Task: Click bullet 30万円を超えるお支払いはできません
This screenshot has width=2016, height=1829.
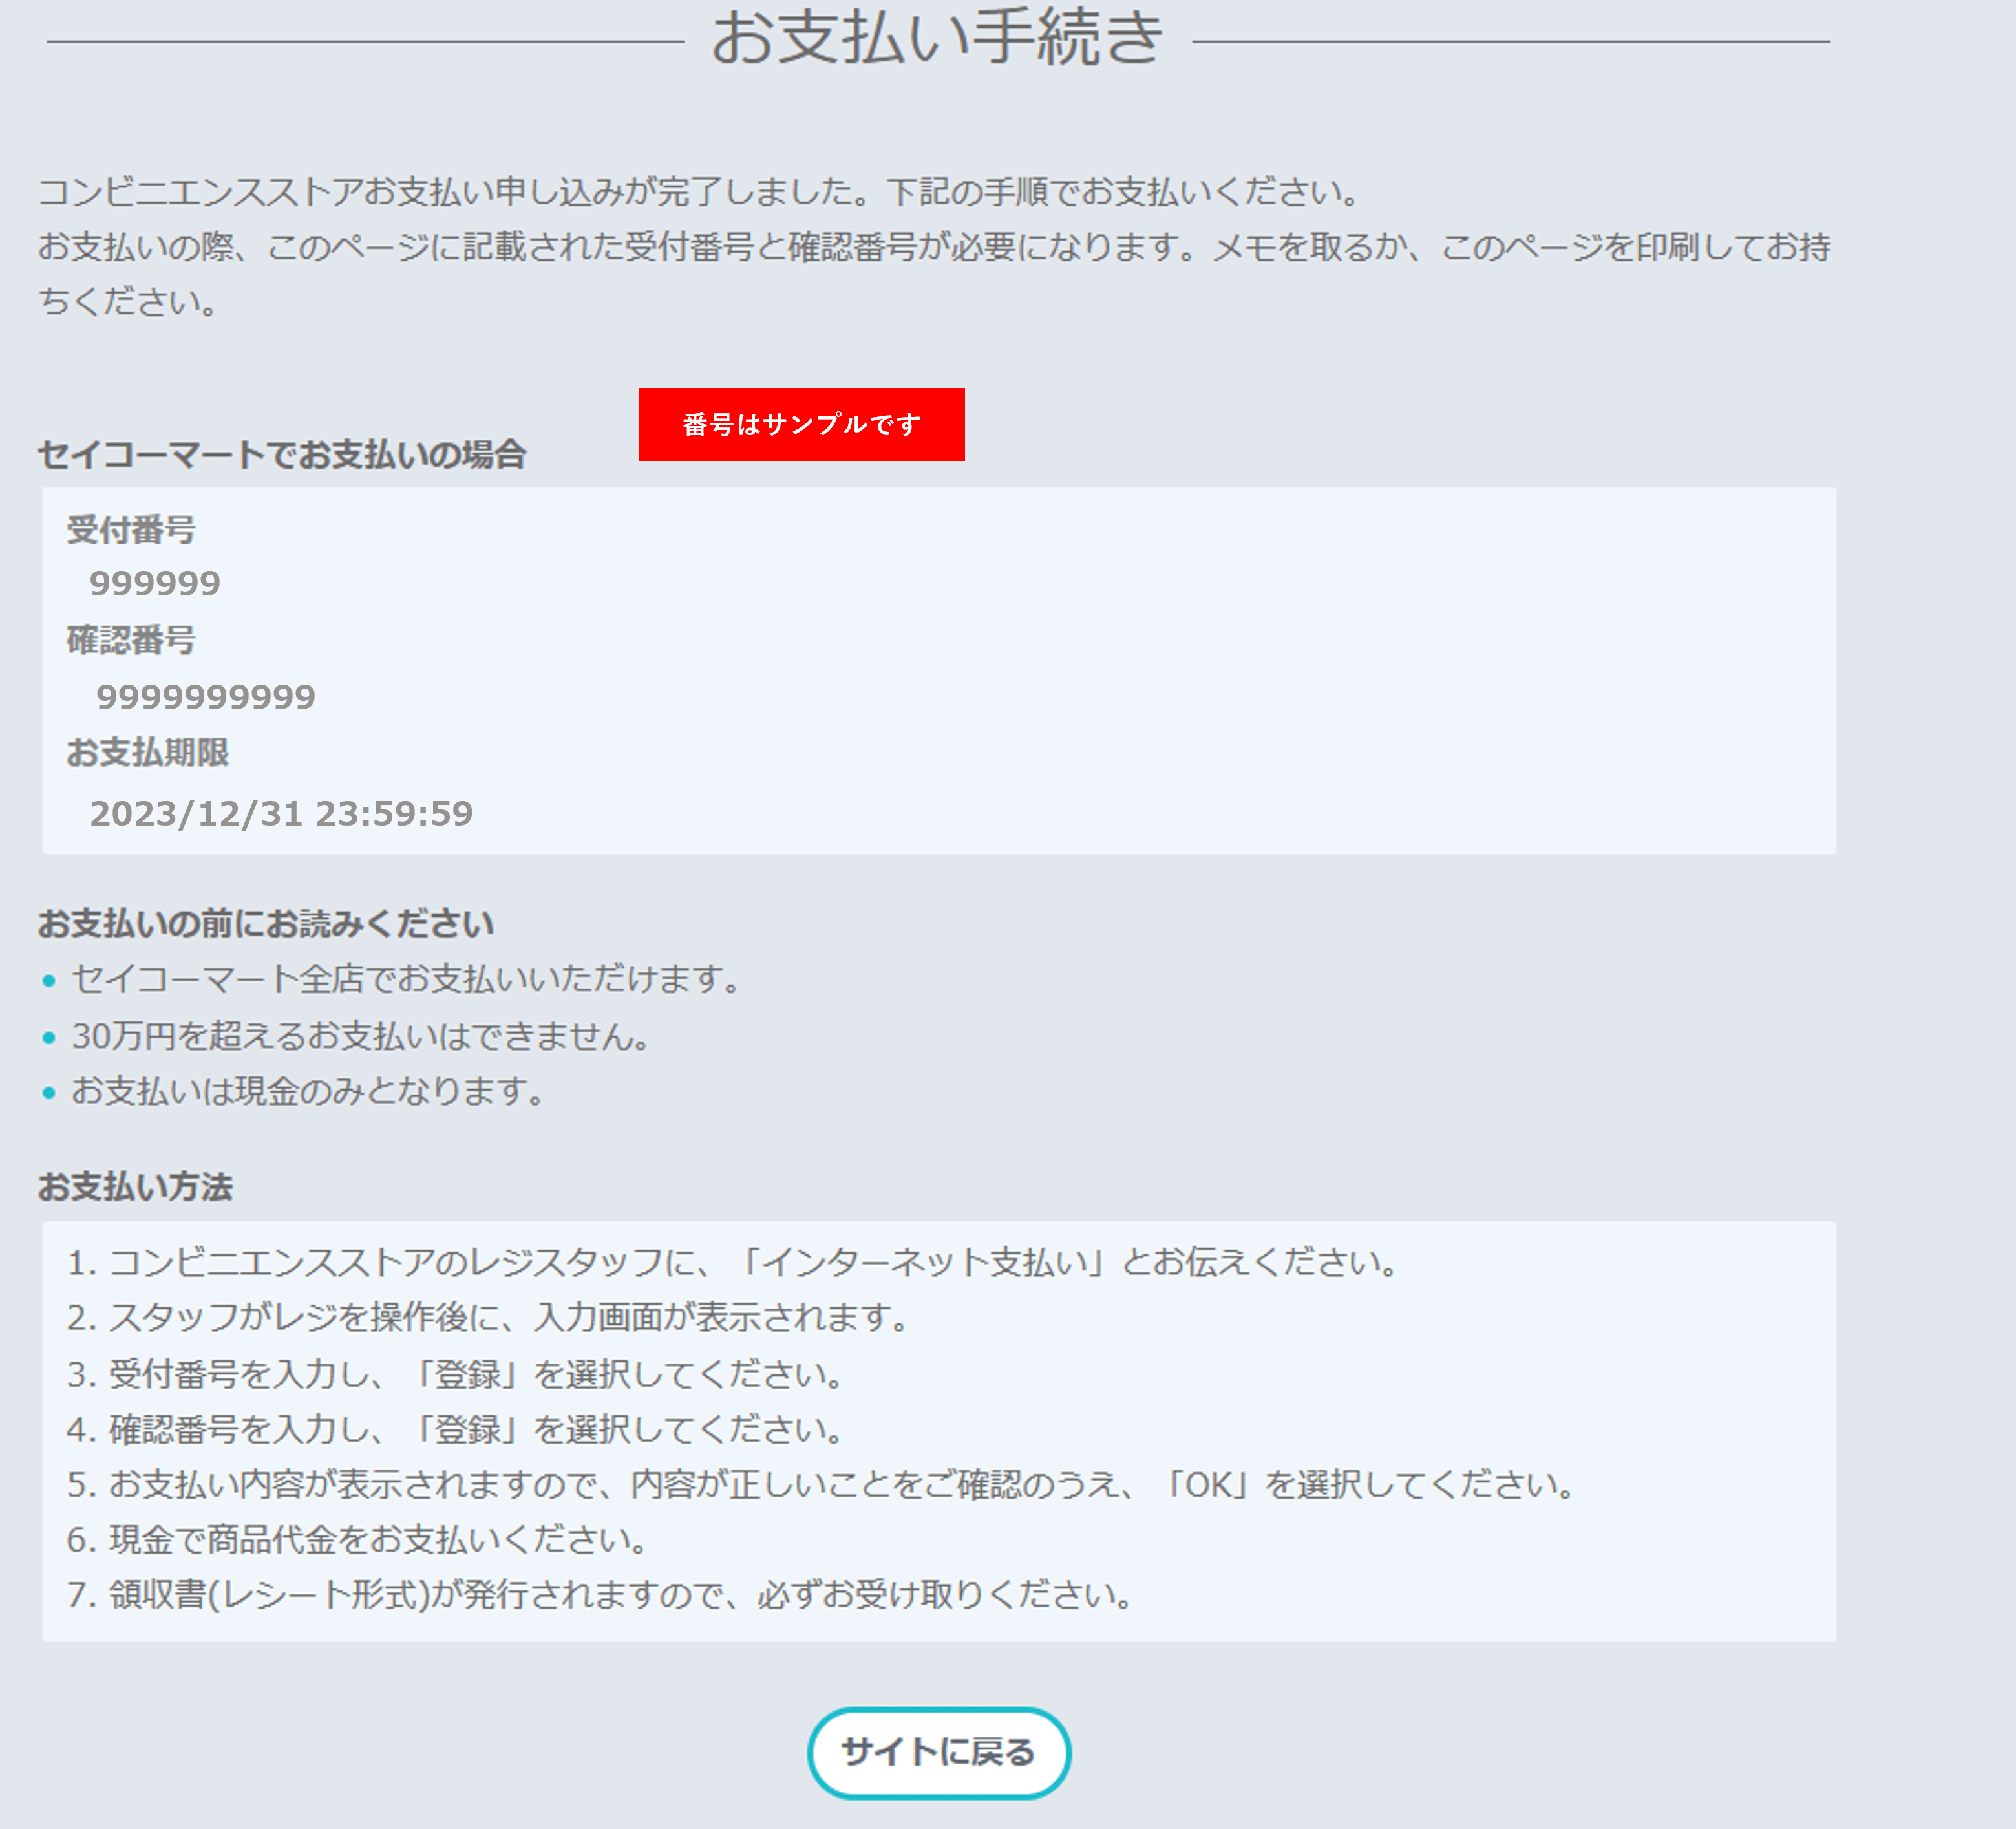Action: coord(361,1036)
